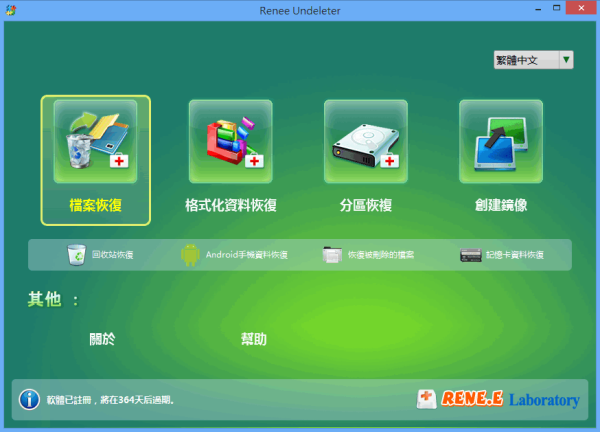Select the 分區恢復 hard drive icon
The height and width of the screenshot is (432, 600).
tap(366, 141)
